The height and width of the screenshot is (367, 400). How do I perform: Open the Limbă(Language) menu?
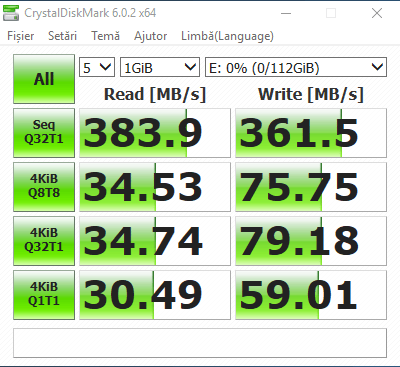[x=227, y=36]
